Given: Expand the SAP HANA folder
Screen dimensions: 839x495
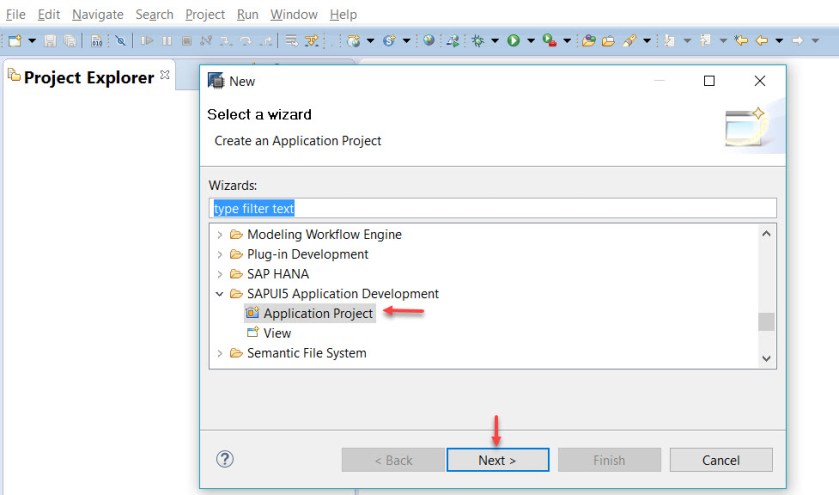Looking at the screenshot, I should (x=219, y=275).
